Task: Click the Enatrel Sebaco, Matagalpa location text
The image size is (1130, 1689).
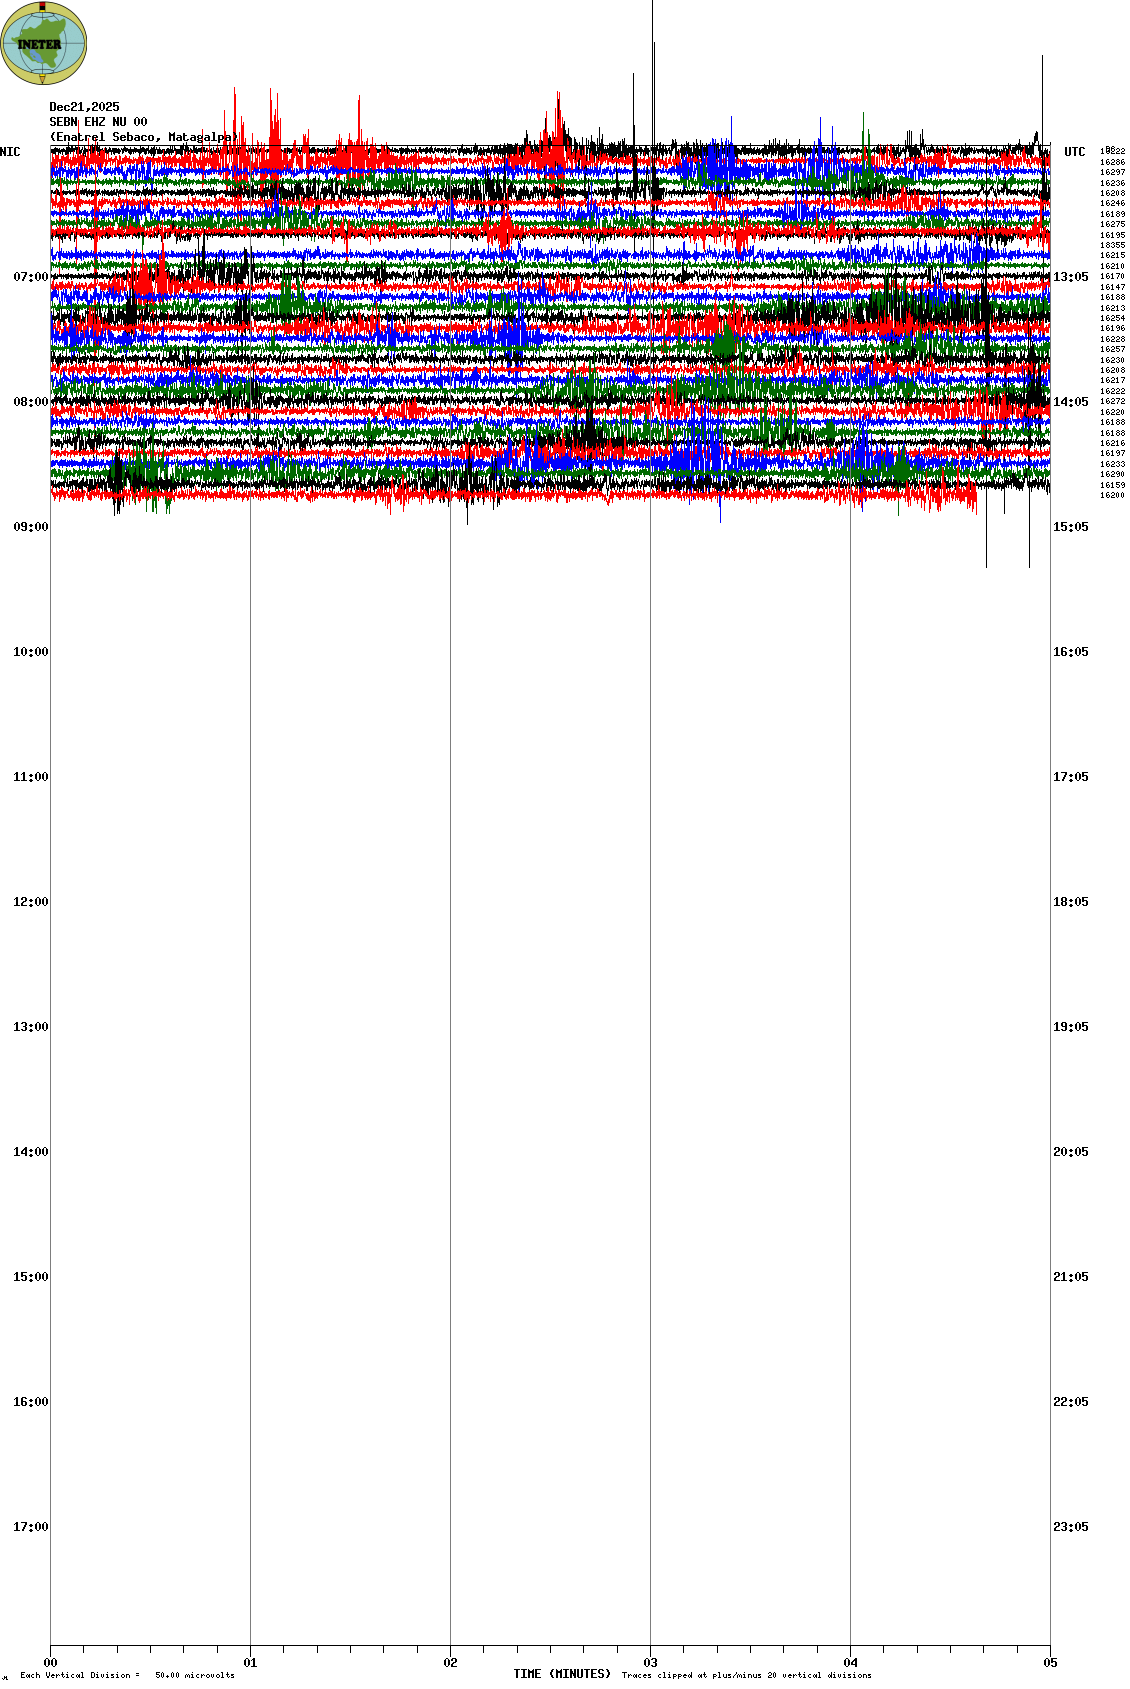Action: [143, 137]
